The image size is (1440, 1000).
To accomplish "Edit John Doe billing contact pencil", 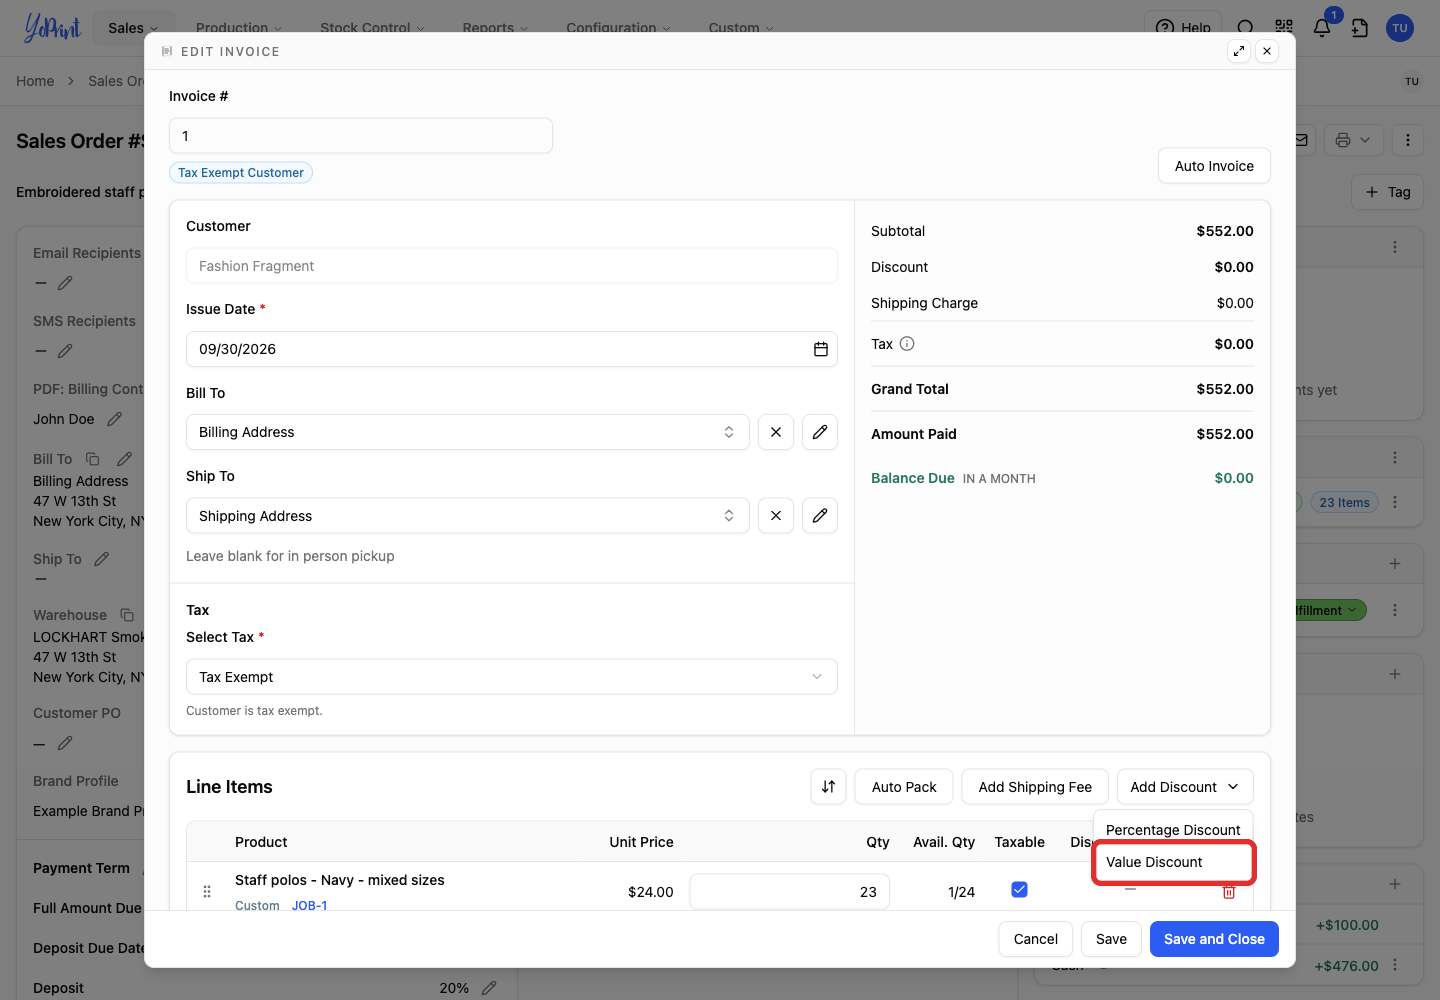I will (x=115, y=419).
